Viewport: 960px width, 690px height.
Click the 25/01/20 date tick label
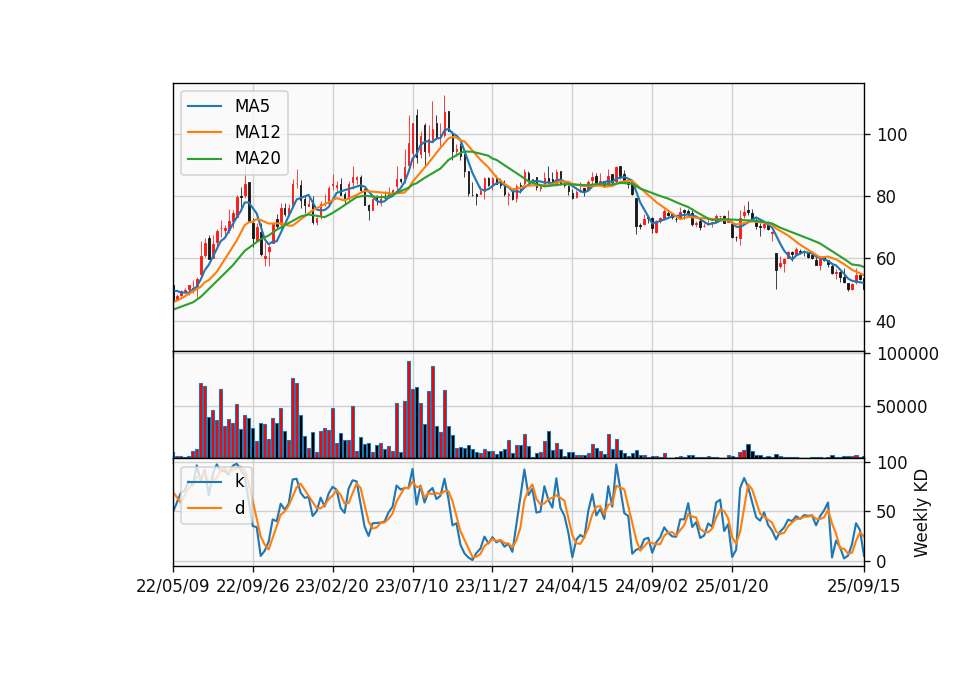[732, 586]
